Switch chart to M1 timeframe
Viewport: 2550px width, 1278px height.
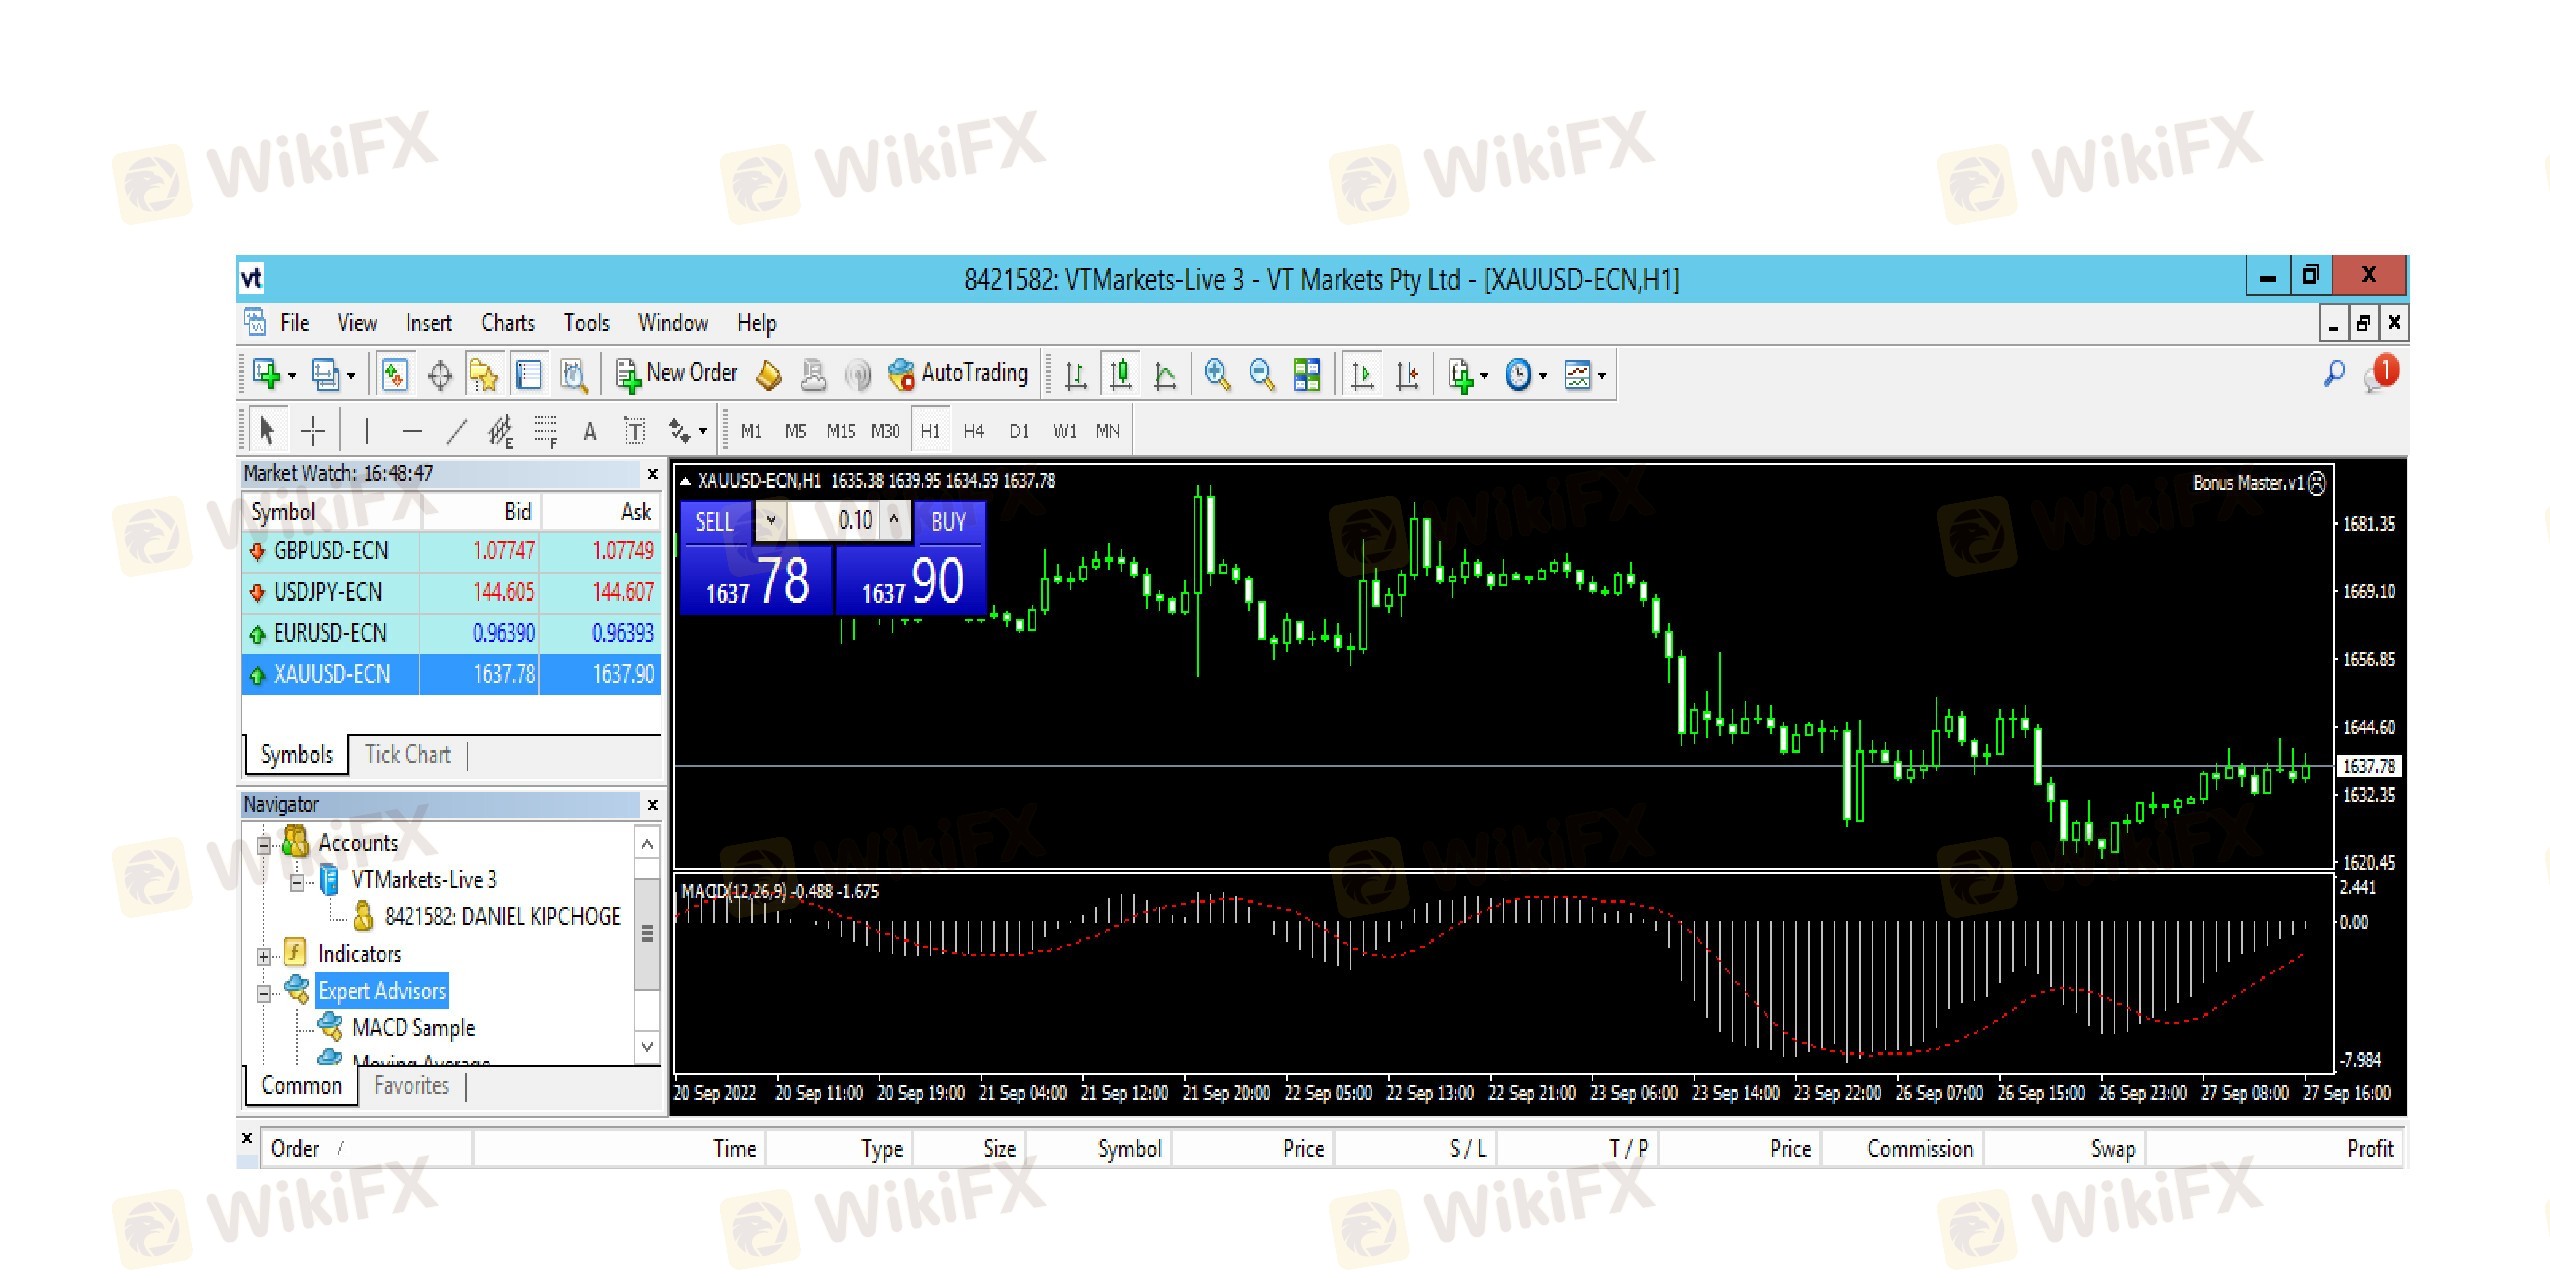(751, 431)
